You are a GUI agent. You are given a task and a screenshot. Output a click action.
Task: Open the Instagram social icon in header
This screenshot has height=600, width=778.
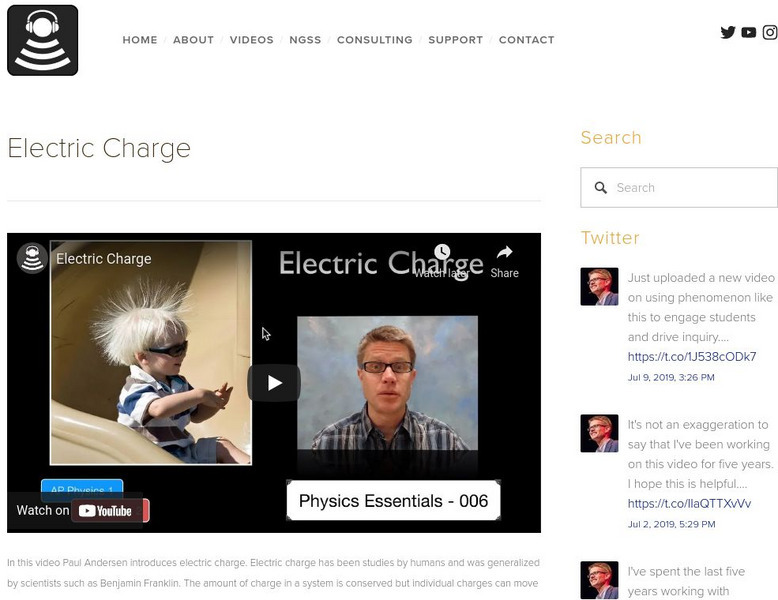tap(770, 32)
